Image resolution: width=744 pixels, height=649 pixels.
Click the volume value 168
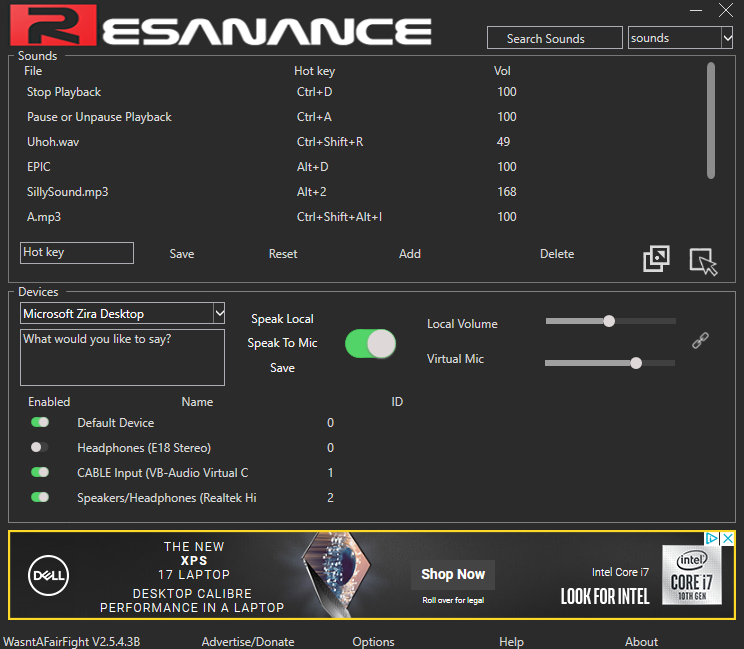pyautogui.click(x=507, y=192)
